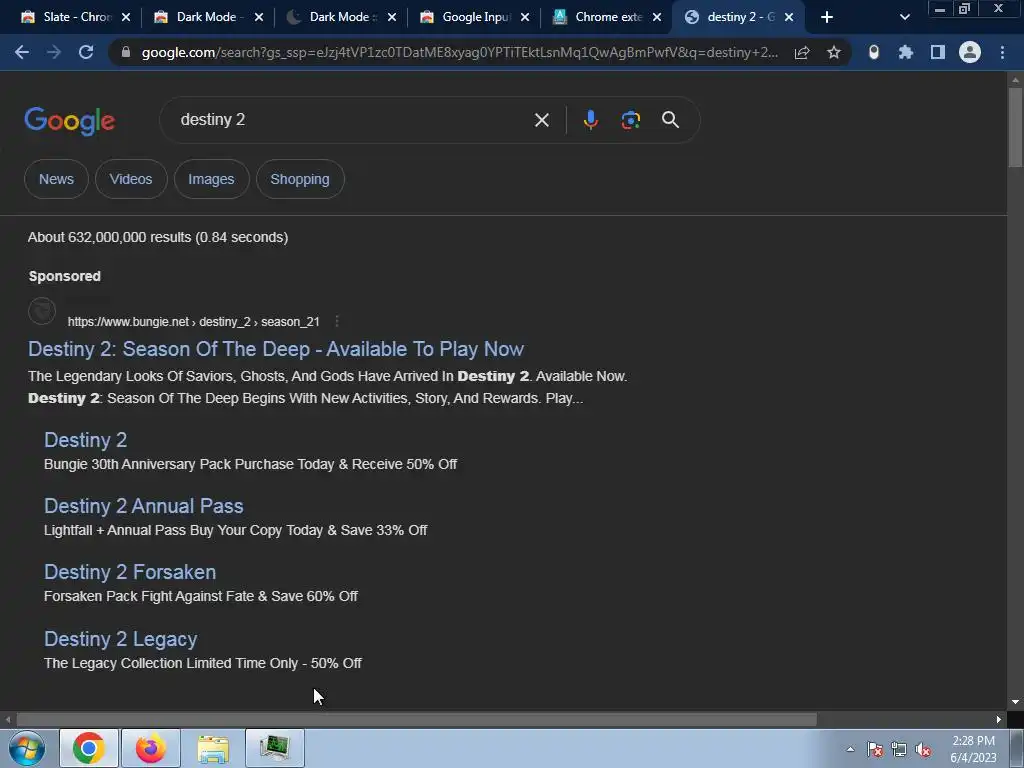Click the address bar URL

460,52
